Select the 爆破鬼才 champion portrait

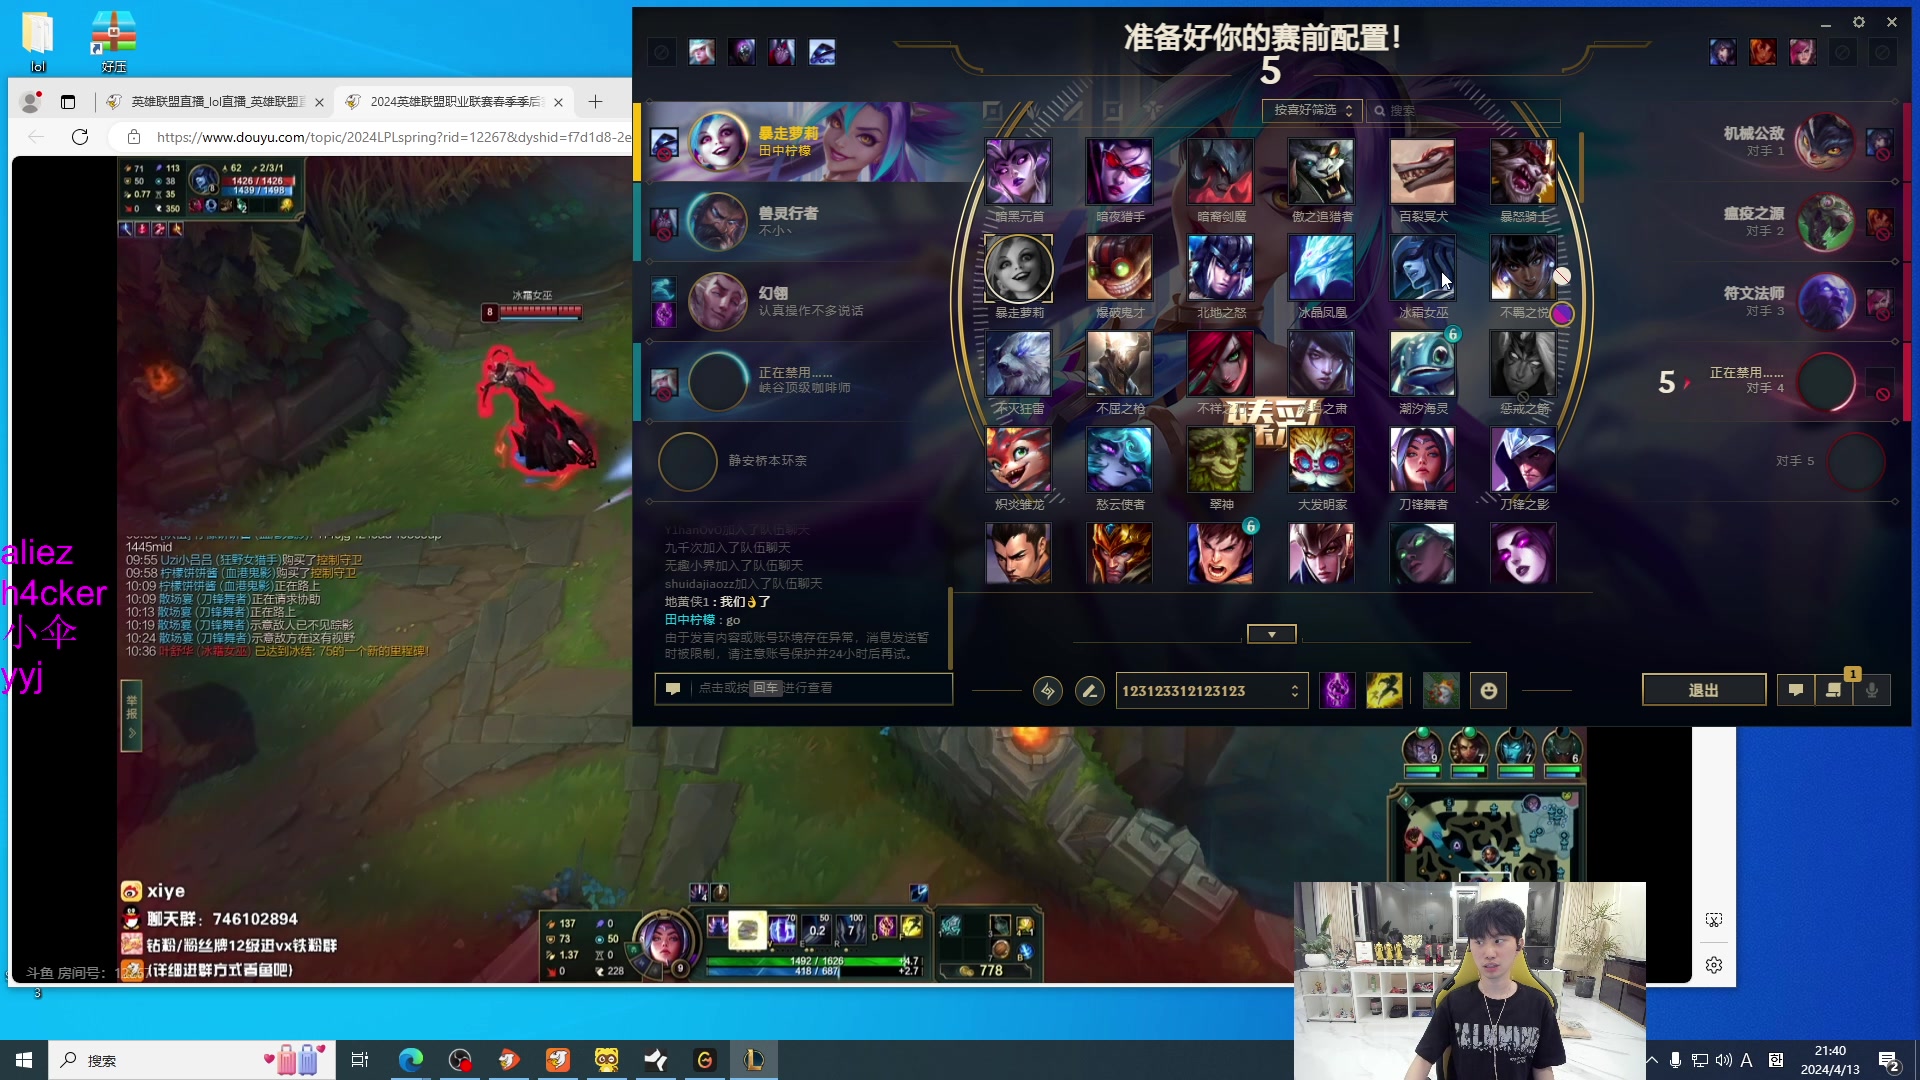point(1119,268)
